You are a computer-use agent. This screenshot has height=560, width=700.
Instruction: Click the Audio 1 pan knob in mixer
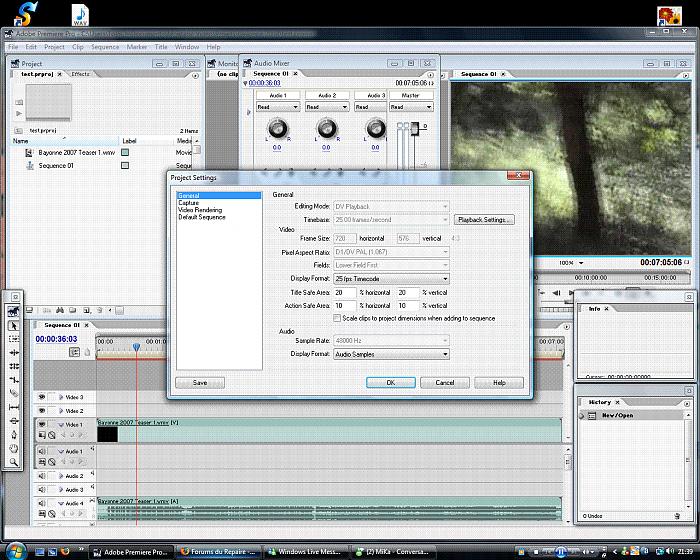click(x=277, y=129)
